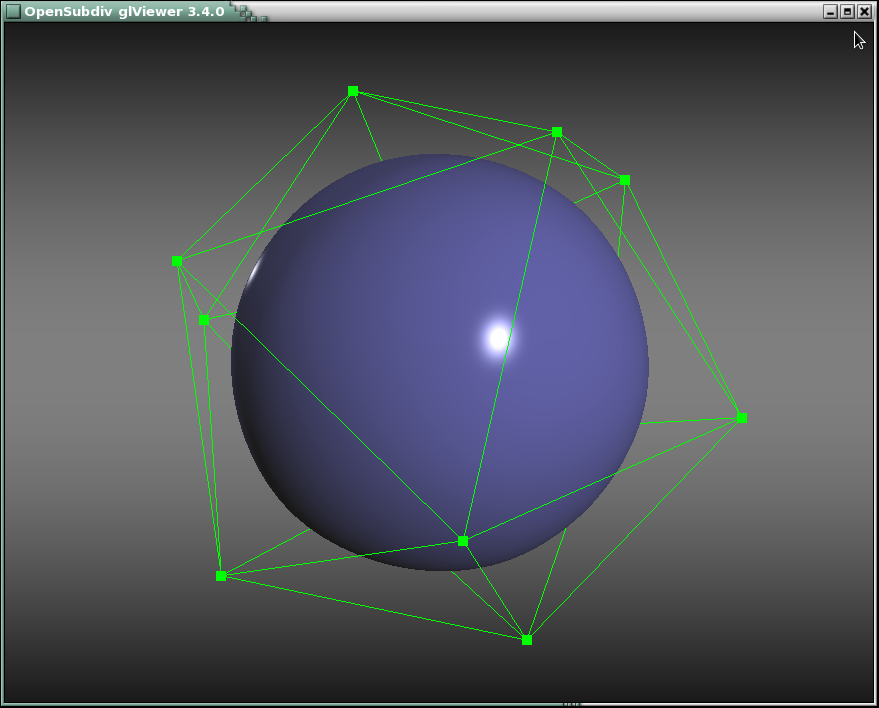Select the green vertex just below the leftmost vertex

[205, 321]
